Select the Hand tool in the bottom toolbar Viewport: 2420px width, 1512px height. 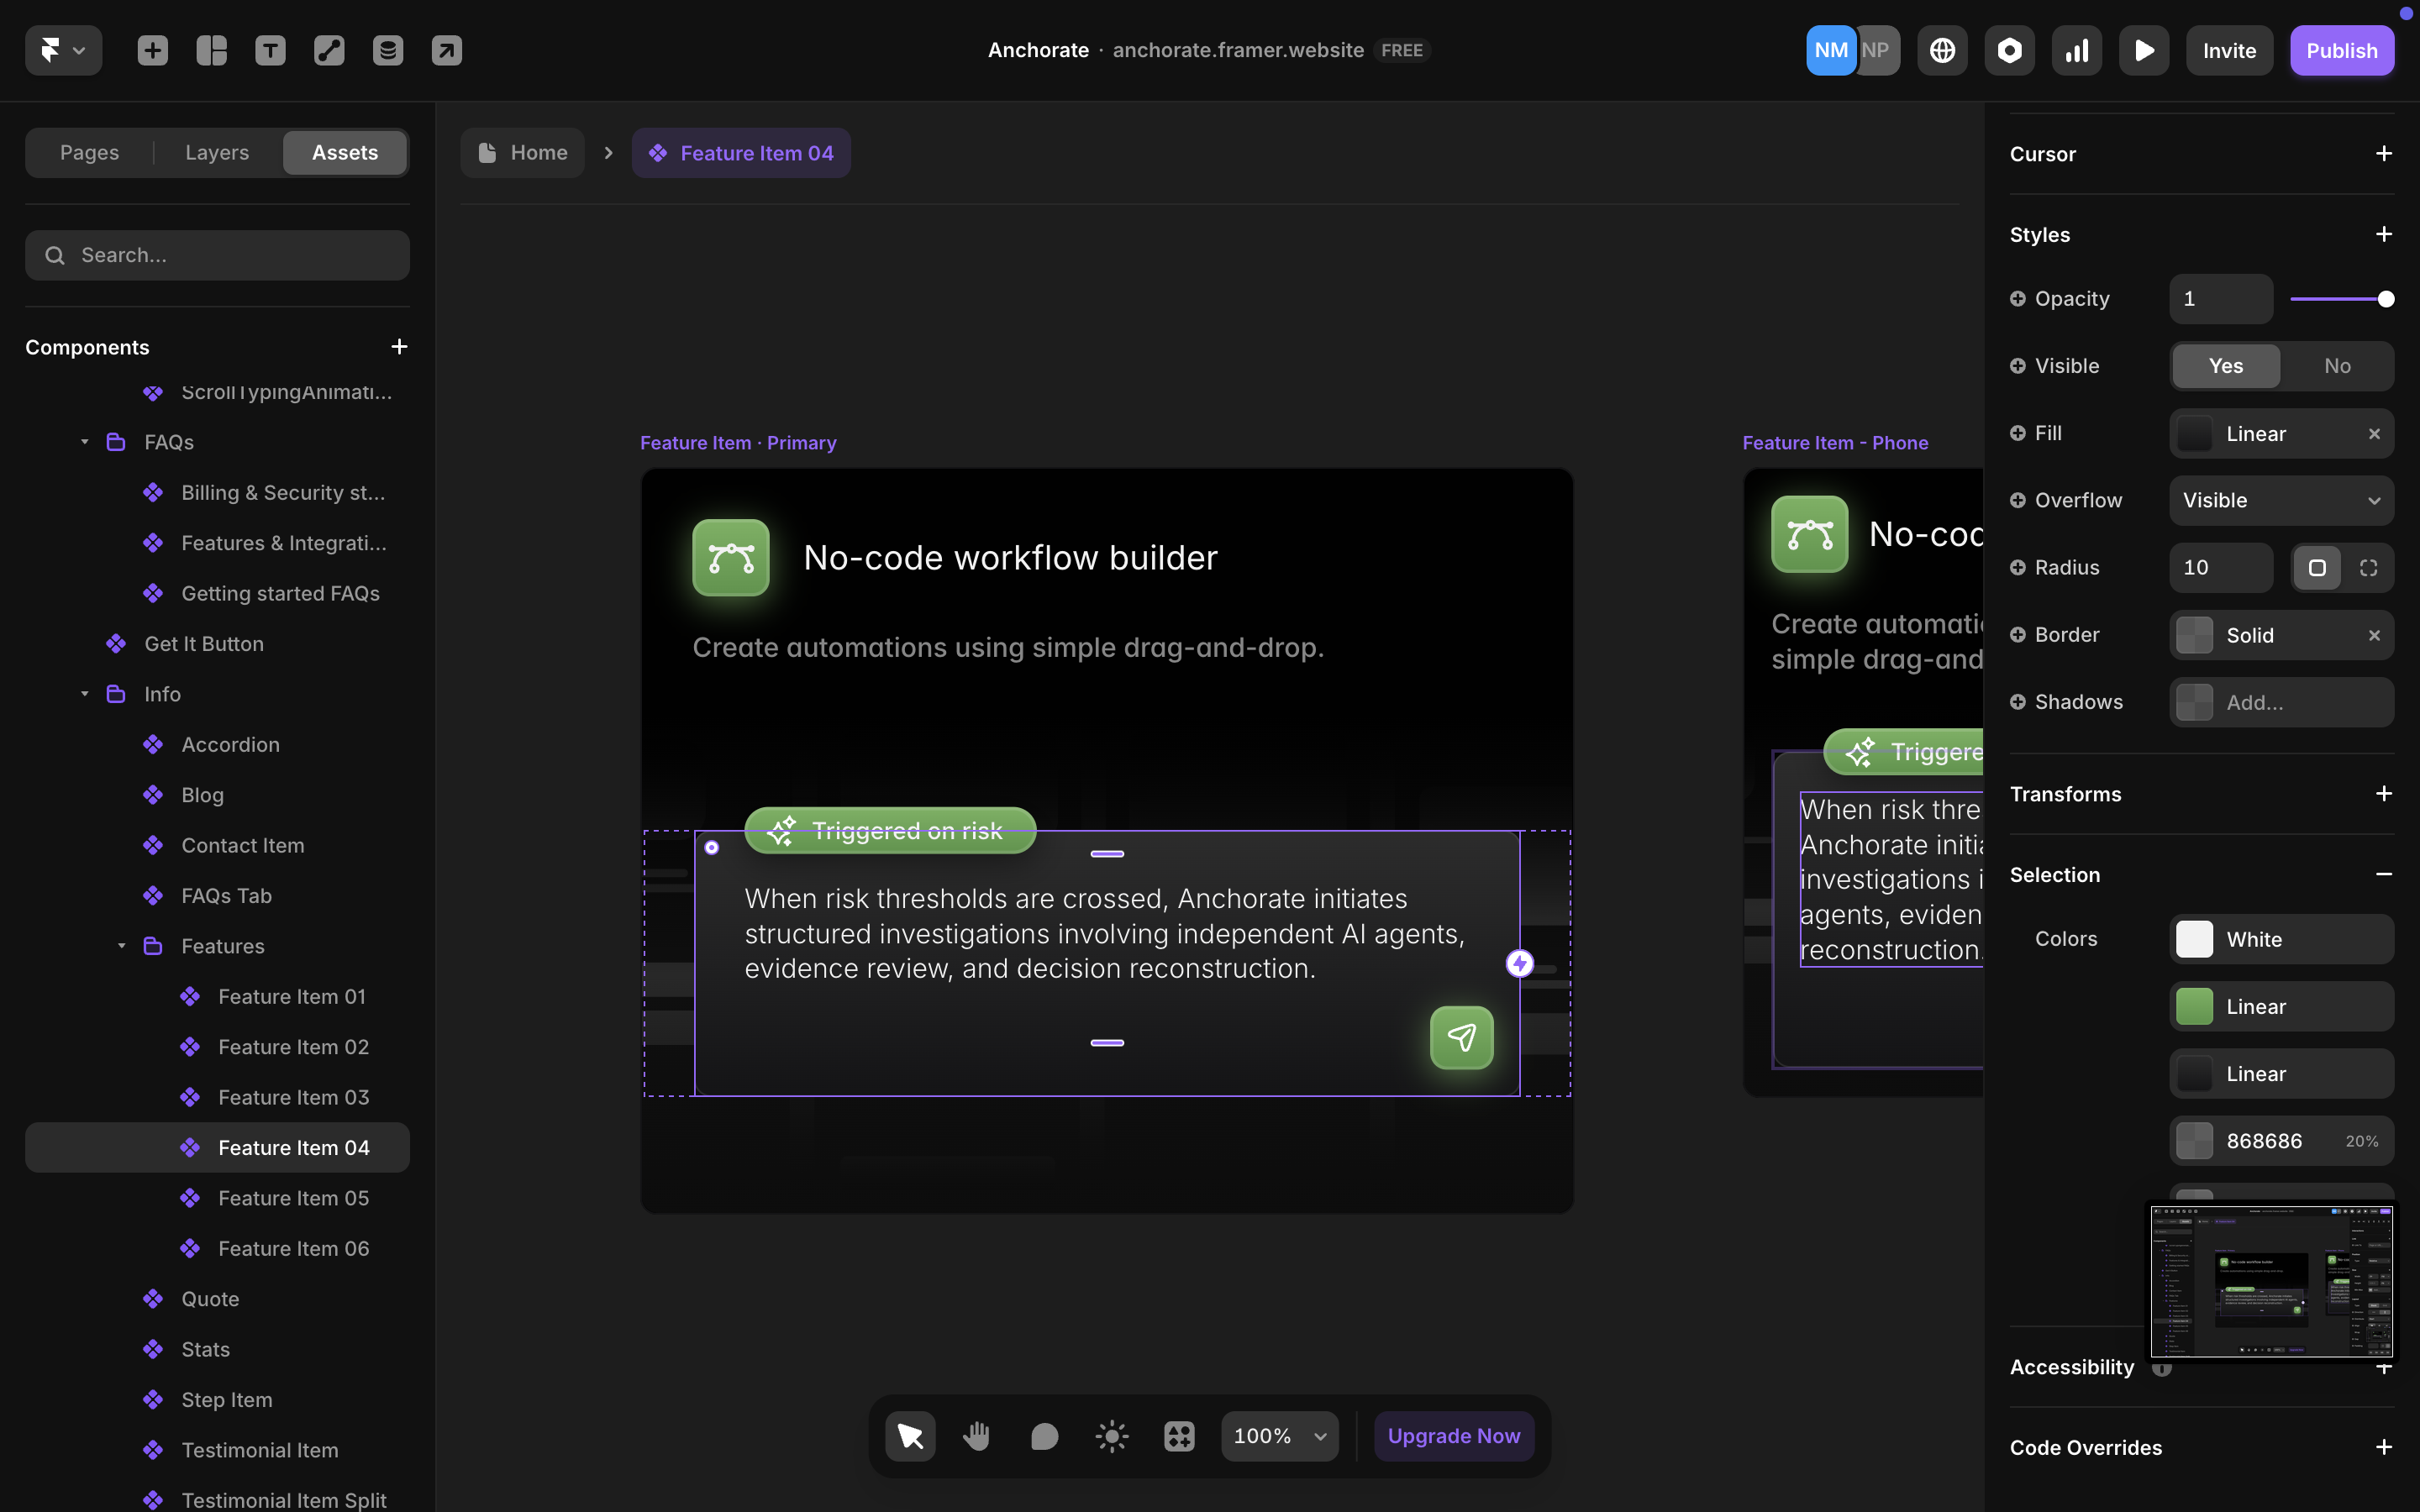pos(977,1435)
